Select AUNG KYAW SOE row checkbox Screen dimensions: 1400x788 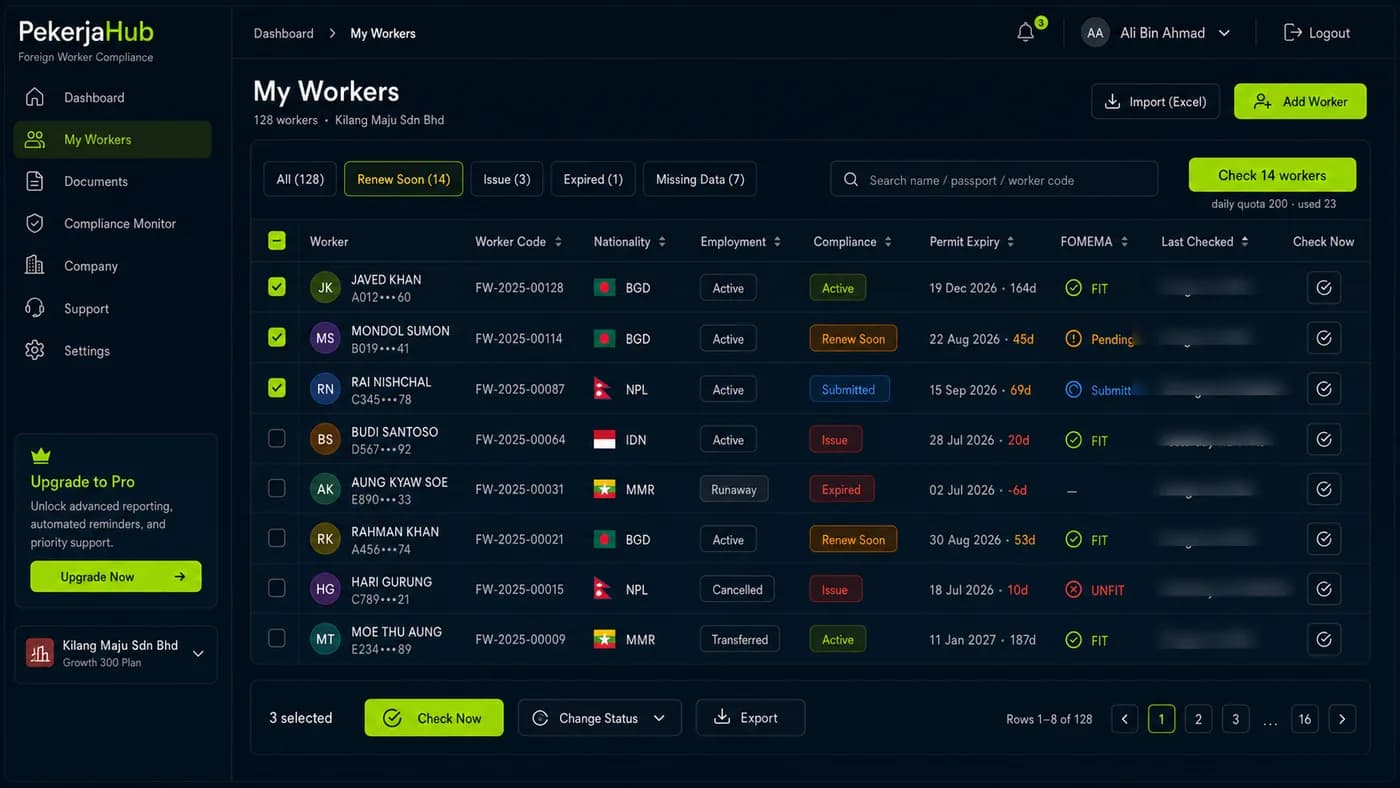click(x=277, y=488)
